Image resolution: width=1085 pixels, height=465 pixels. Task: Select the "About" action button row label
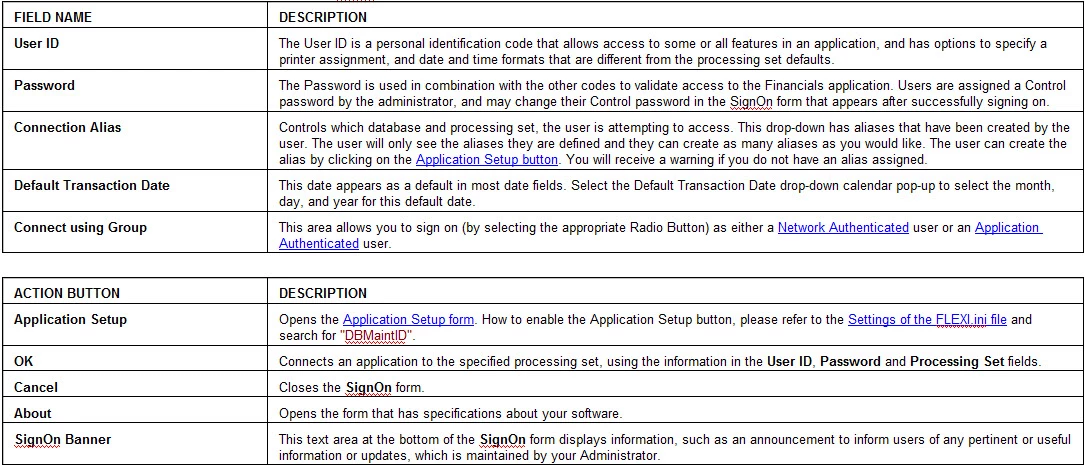33,414
